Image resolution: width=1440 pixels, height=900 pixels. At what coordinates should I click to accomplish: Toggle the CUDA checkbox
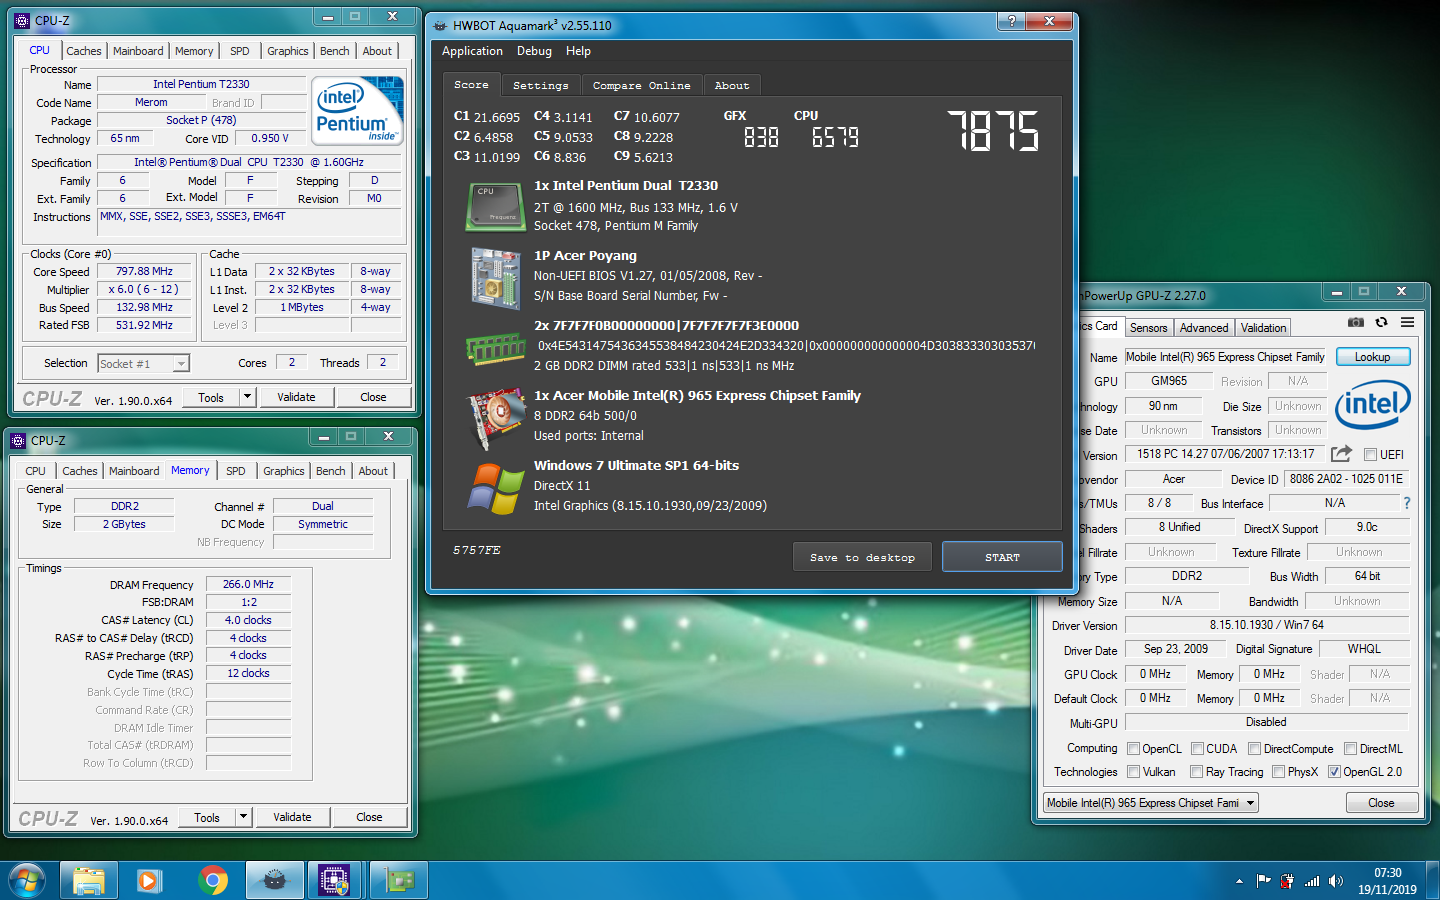(x=1197, y=749)
